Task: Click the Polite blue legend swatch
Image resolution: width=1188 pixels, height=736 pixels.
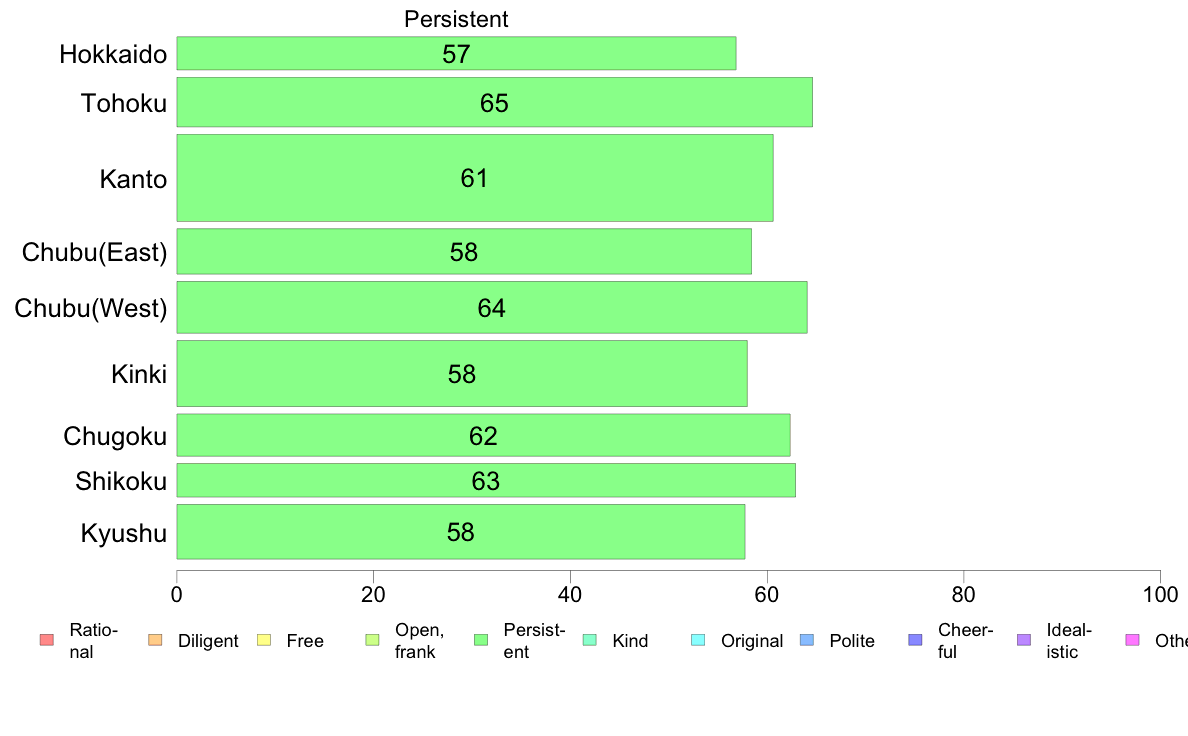Action: click(807, 640)
